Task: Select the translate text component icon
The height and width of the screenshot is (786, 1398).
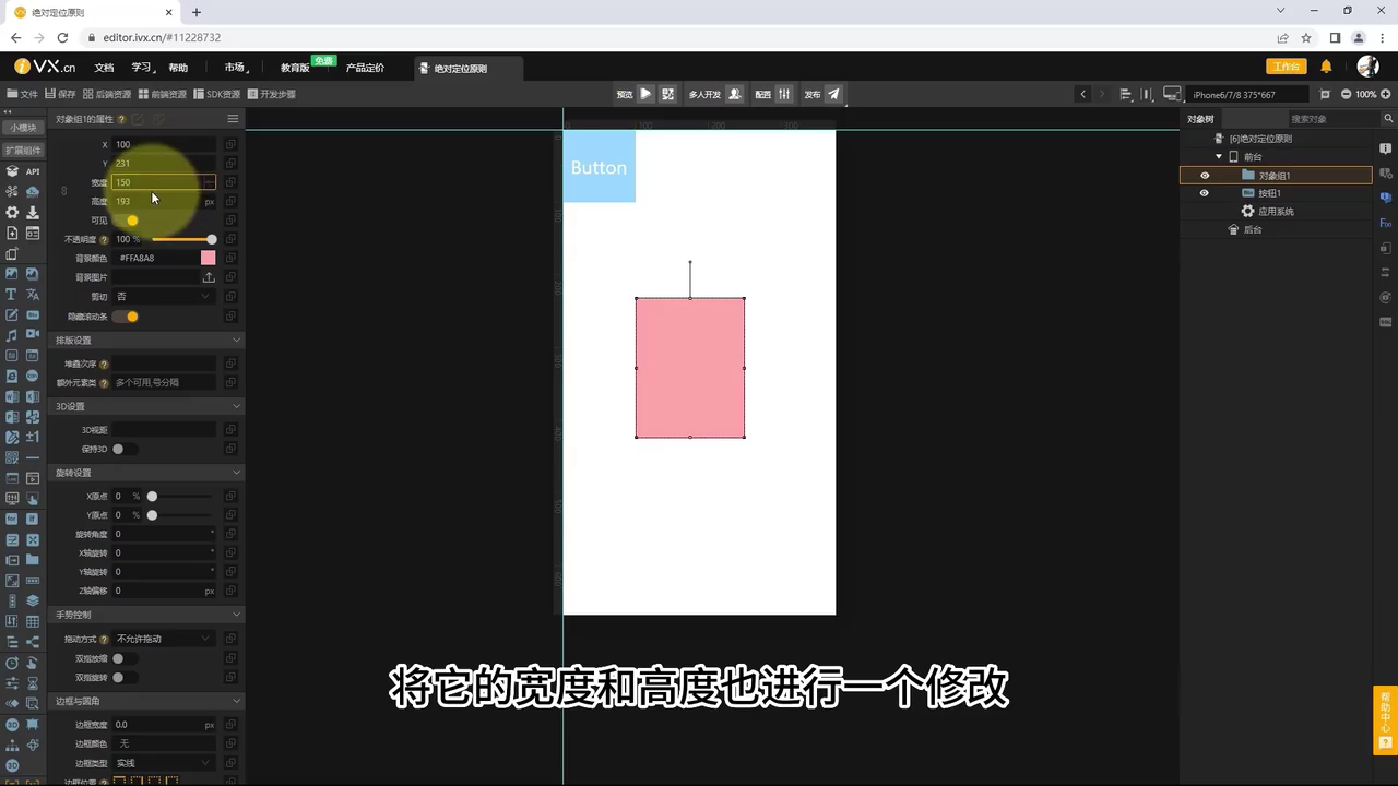Action: [32, 294]
